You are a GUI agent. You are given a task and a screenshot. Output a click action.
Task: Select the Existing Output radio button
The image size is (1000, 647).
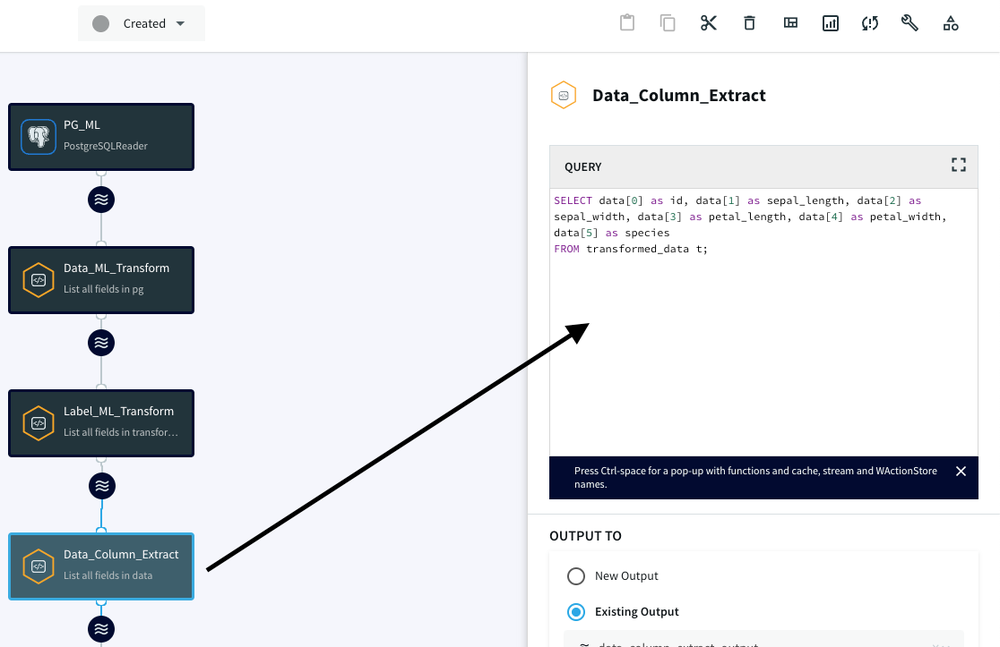[x=576, y=612]
